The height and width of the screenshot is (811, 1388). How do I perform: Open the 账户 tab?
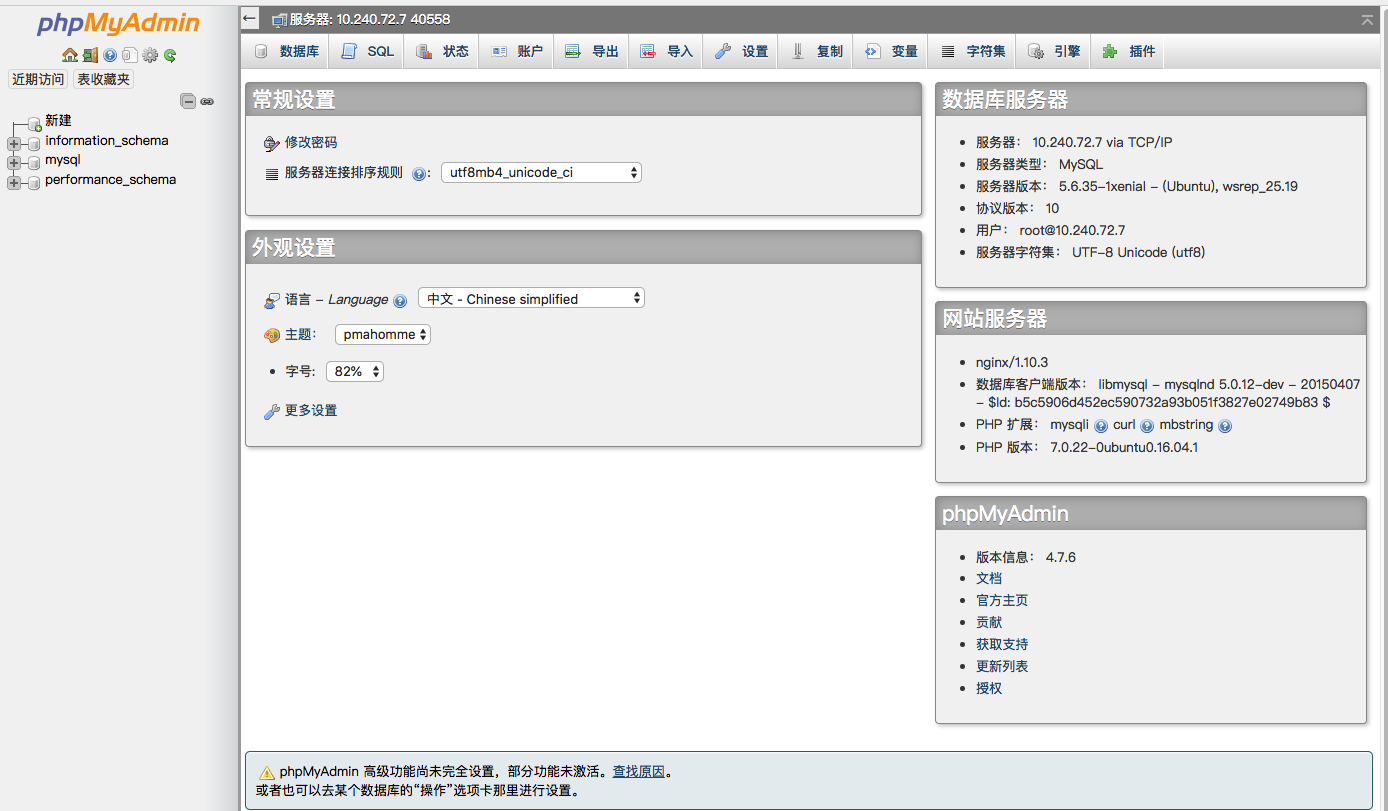pos(517,51)
